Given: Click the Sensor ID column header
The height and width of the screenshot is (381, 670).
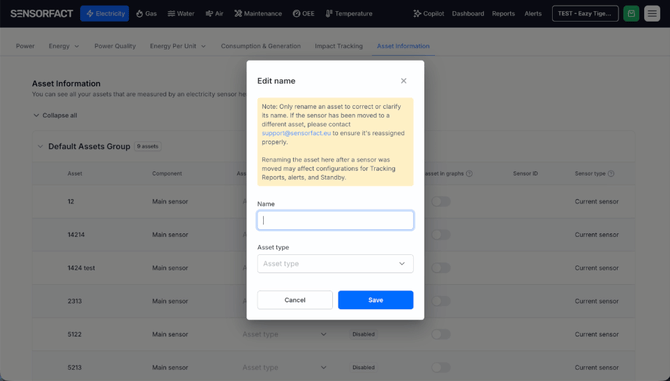Looking at the screenshot, I should point(525,174).
